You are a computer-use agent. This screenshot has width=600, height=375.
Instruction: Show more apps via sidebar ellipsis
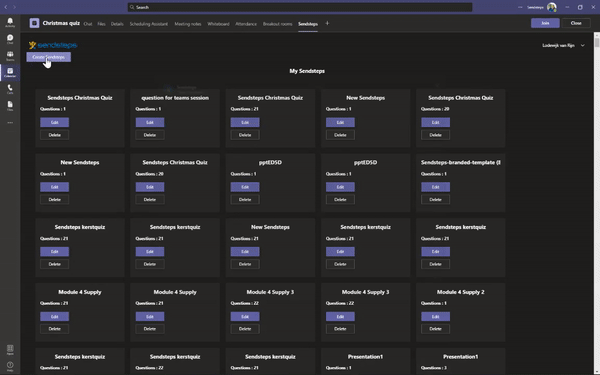tap(10, 122)
